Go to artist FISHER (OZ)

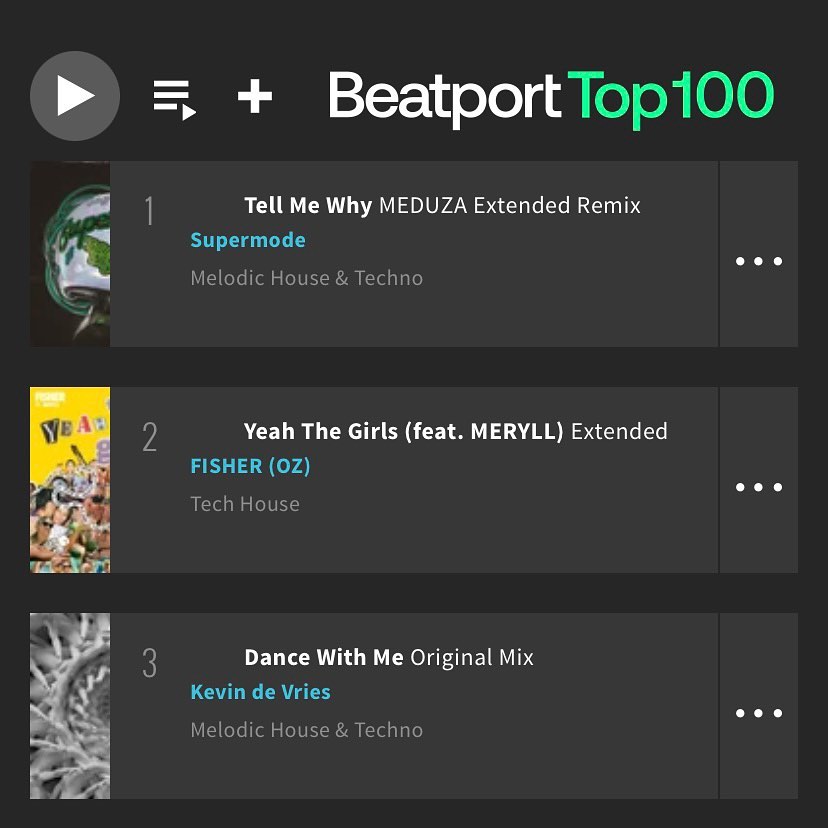pyautogui.click(x=250, y=466)
